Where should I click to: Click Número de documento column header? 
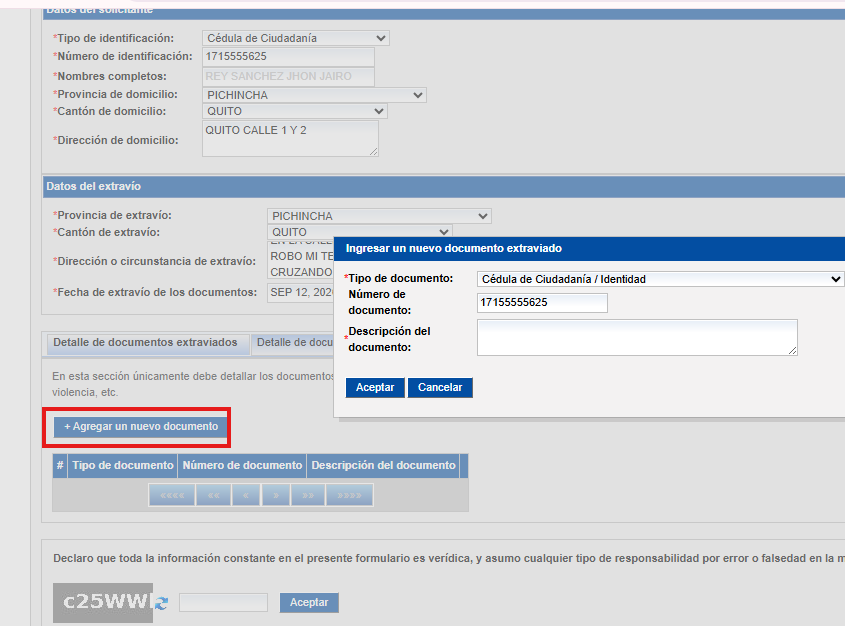[243, 465]
